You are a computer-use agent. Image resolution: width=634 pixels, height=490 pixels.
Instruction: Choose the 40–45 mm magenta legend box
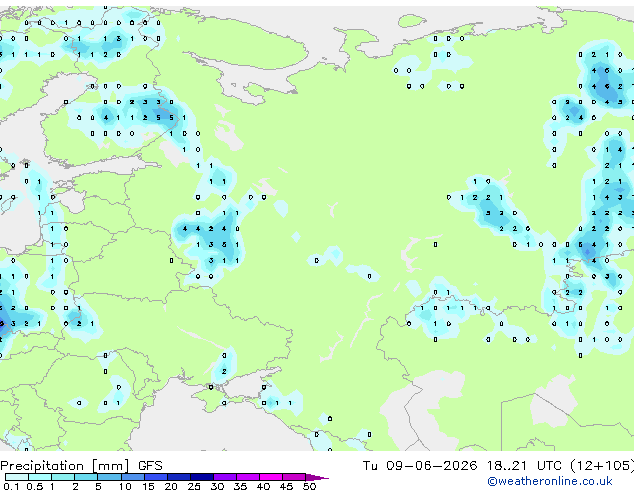point(271,477)
